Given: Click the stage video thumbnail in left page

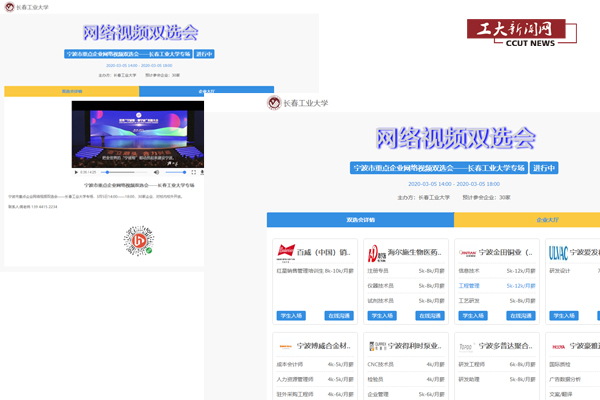Looking at the screenshot, I should [138, 134].
